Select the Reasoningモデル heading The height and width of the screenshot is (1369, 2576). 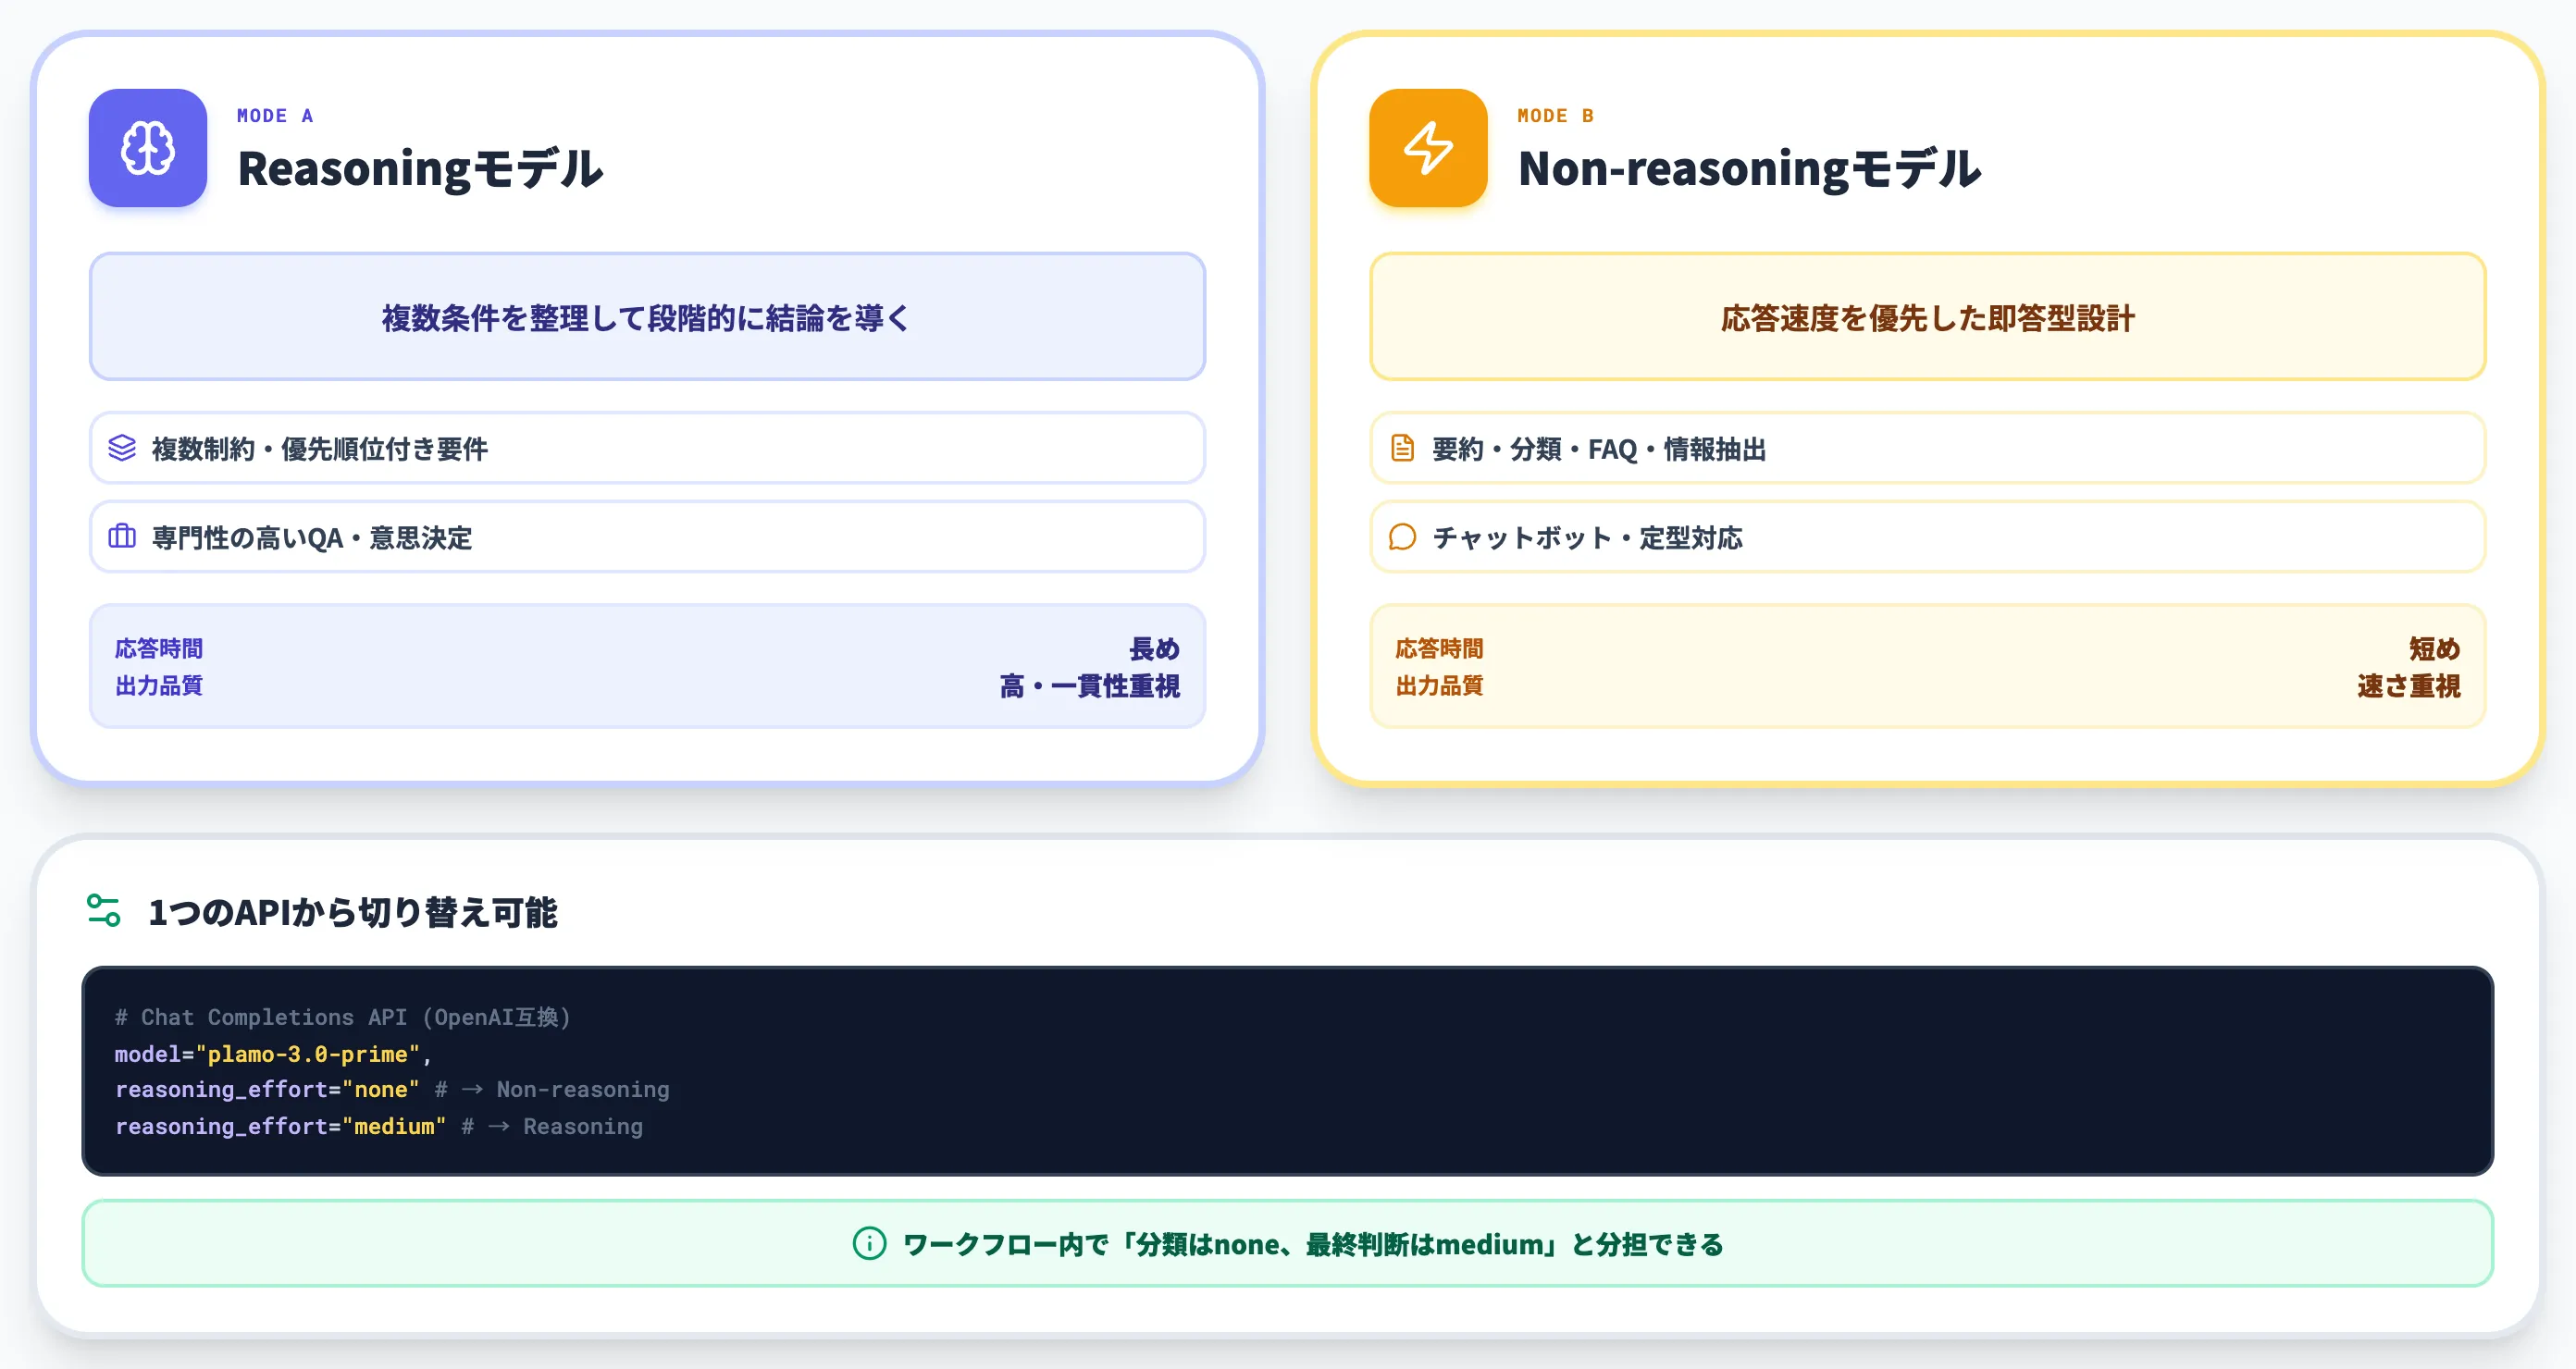coord(421,168)
